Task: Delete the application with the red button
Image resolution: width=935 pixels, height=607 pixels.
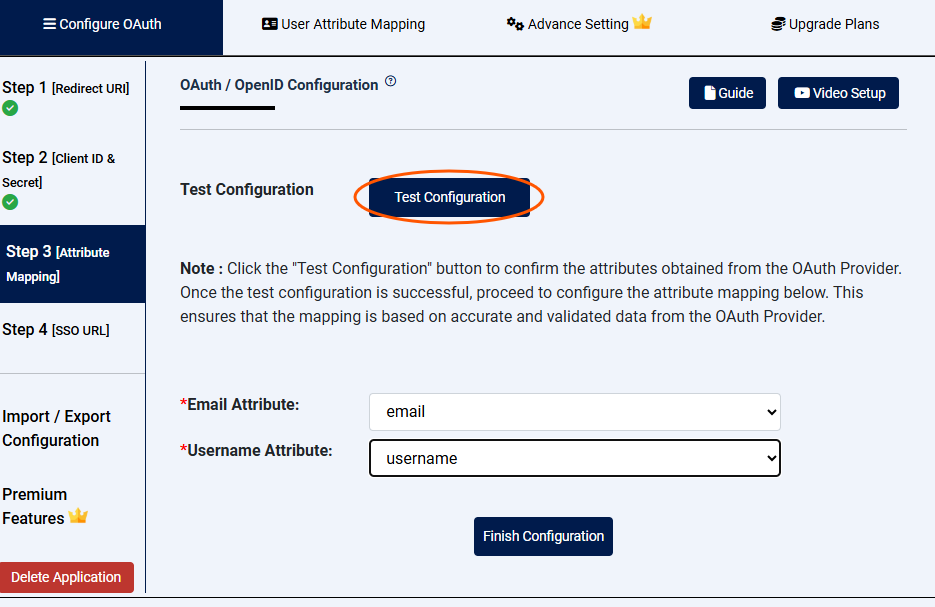Action: coord(66,577)
